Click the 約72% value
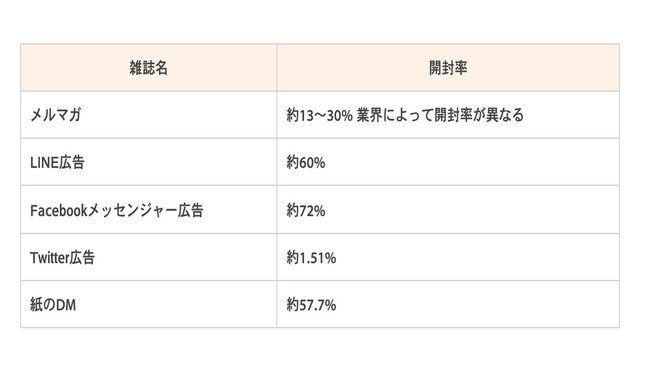The height and width of the screenshot is (366, 650). coord(306,211)
